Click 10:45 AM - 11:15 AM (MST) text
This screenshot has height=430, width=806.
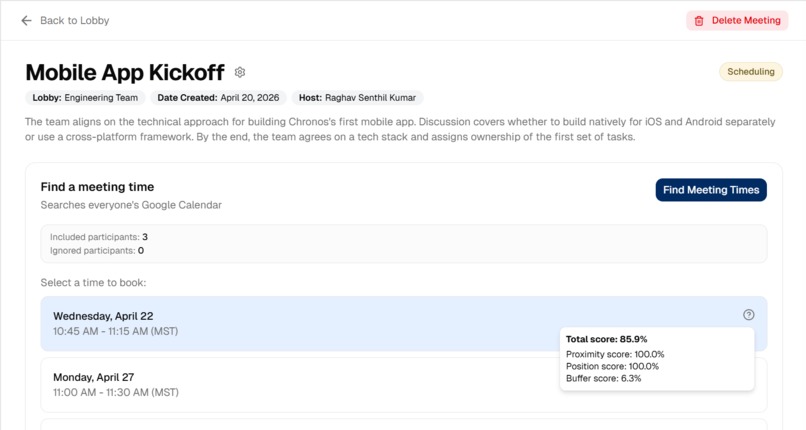coord(116,331)
